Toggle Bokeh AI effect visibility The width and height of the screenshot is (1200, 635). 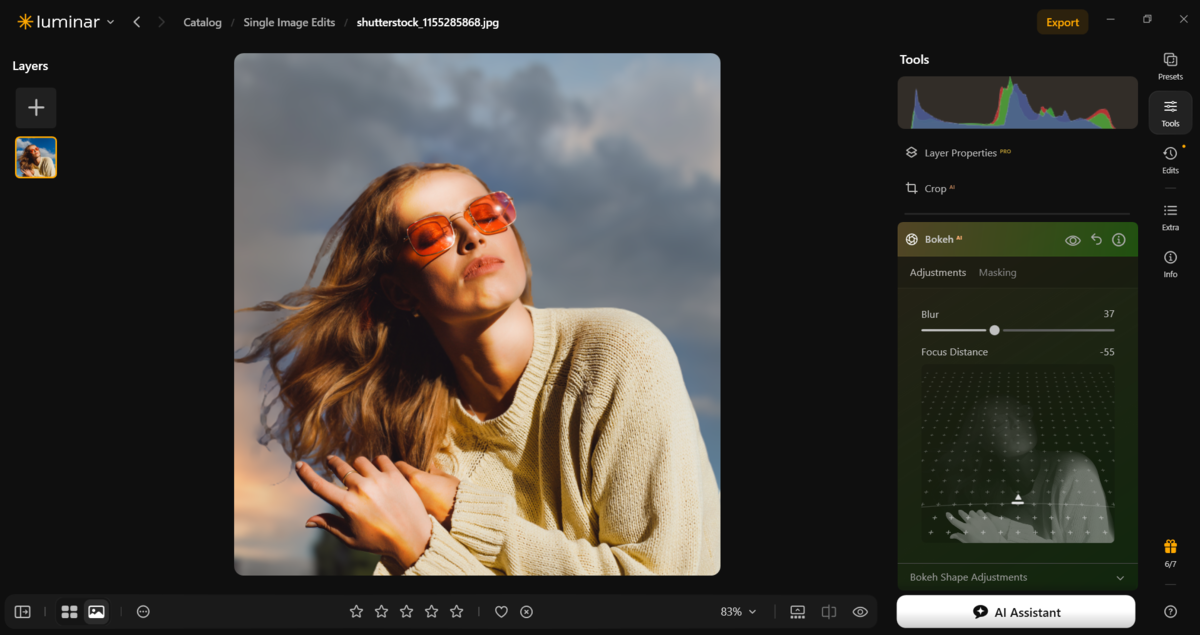coord(1073,240)
